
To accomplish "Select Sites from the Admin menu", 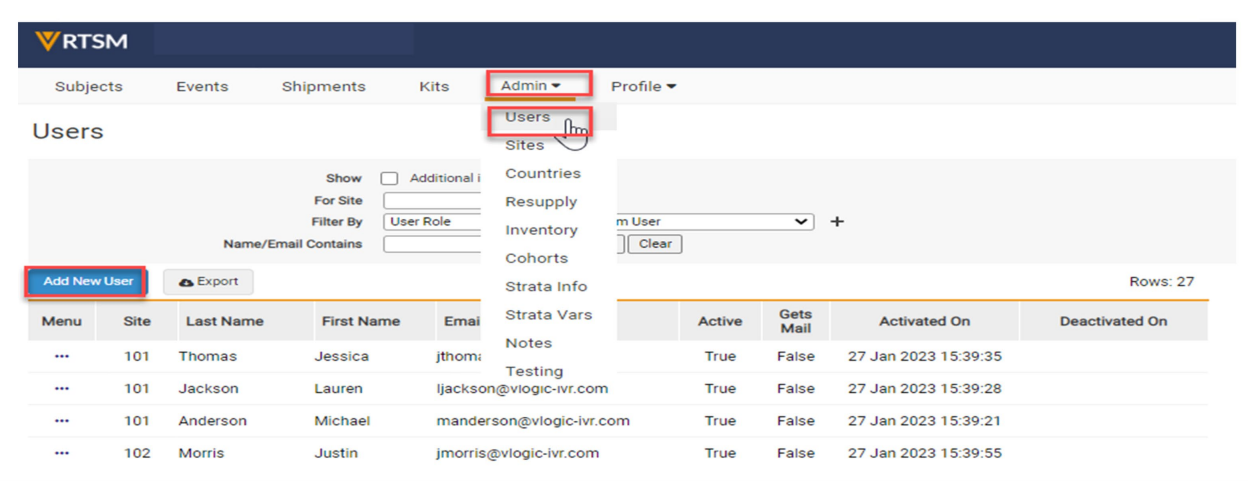I will coord(525,145).
